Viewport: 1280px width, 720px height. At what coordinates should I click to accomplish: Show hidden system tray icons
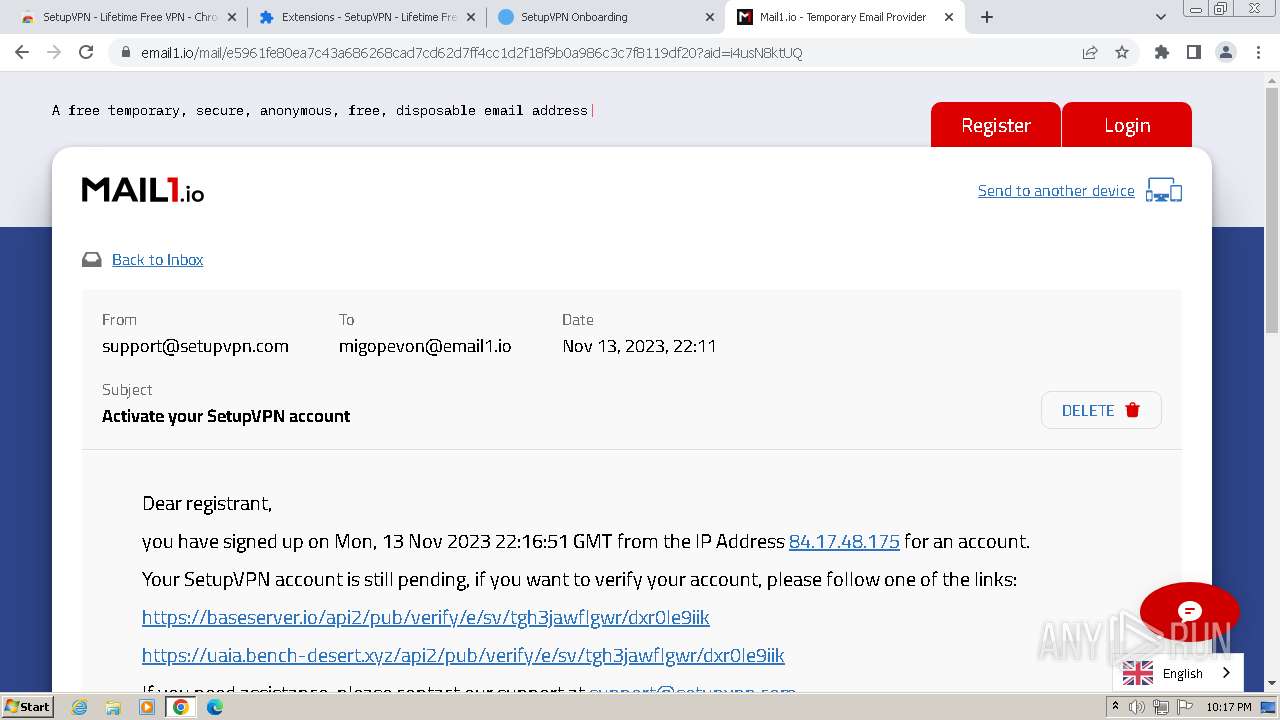click(1115, 707)
